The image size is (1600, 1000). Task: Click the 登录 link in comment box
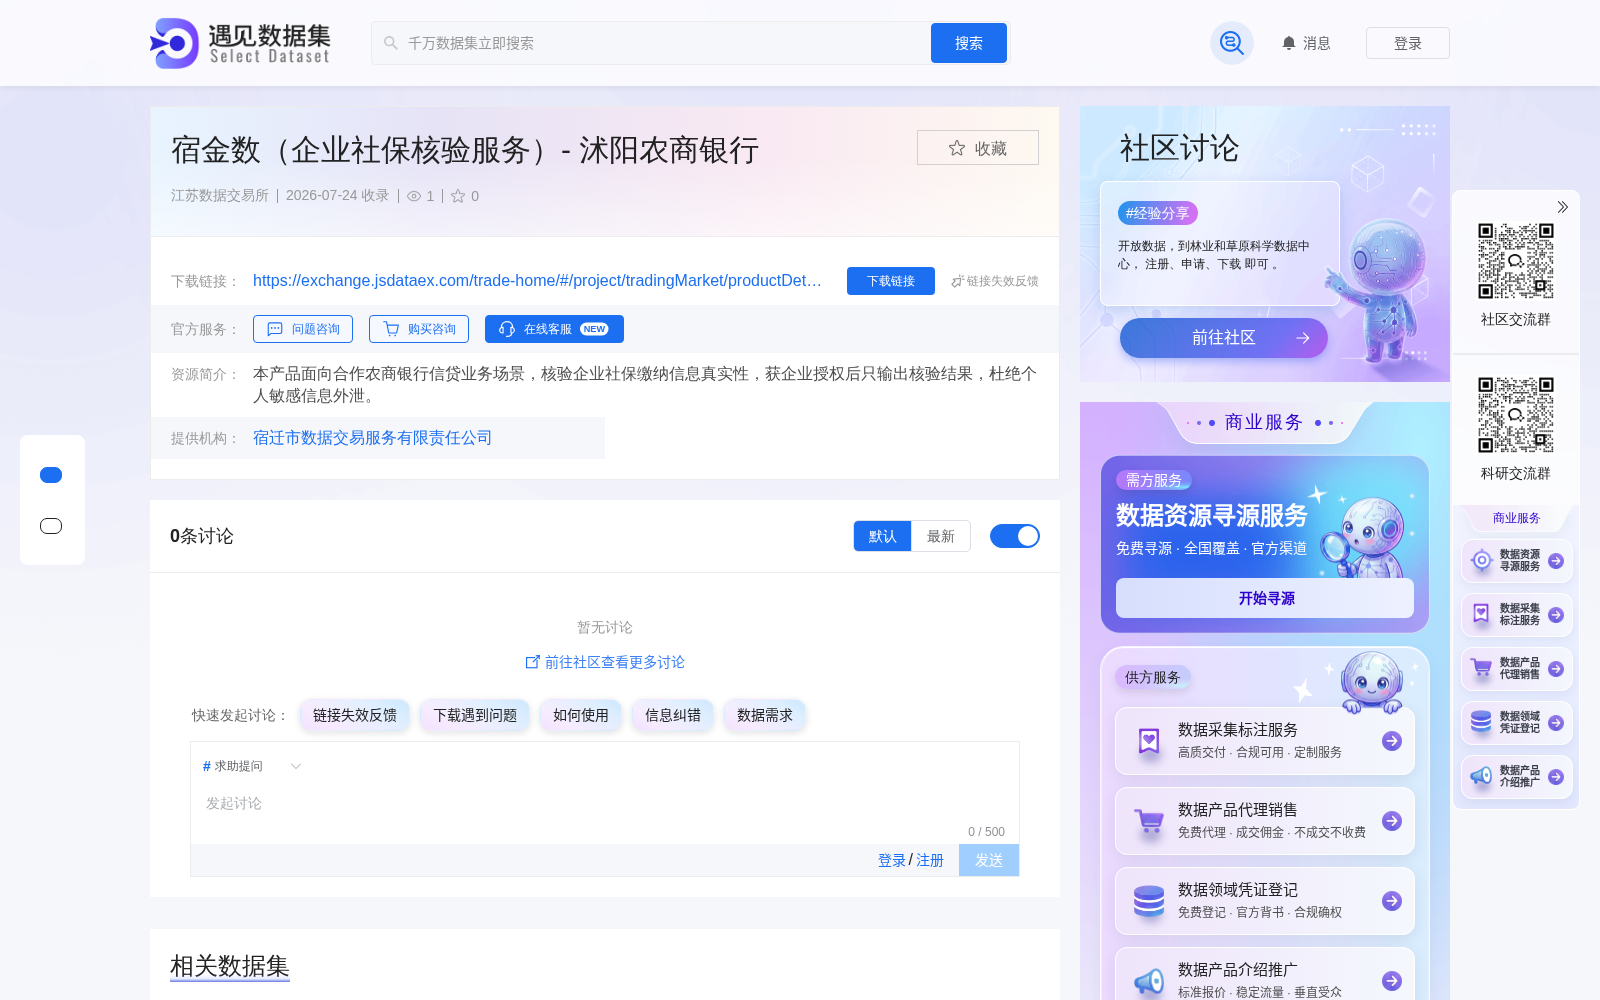pos(892,860)
